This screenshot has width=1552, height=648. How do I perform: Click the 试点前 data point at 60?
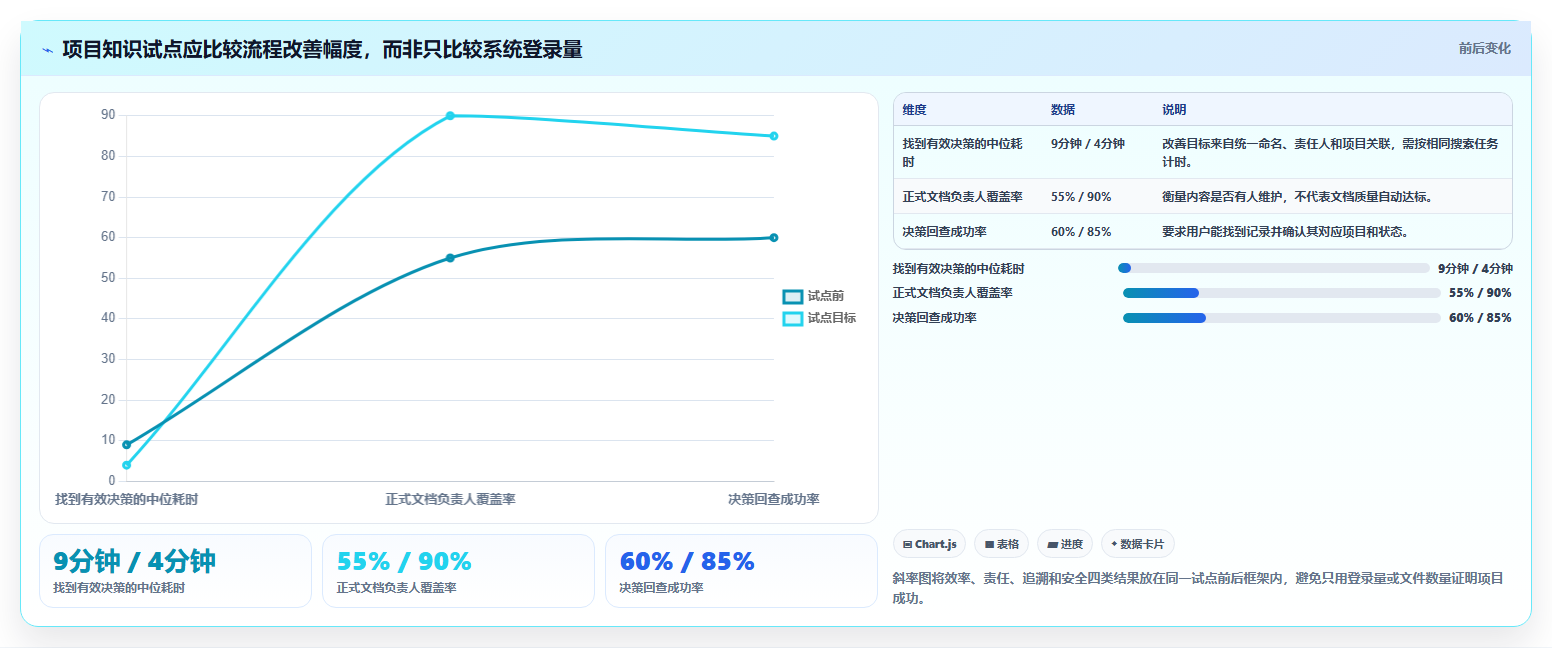[774, 238]
